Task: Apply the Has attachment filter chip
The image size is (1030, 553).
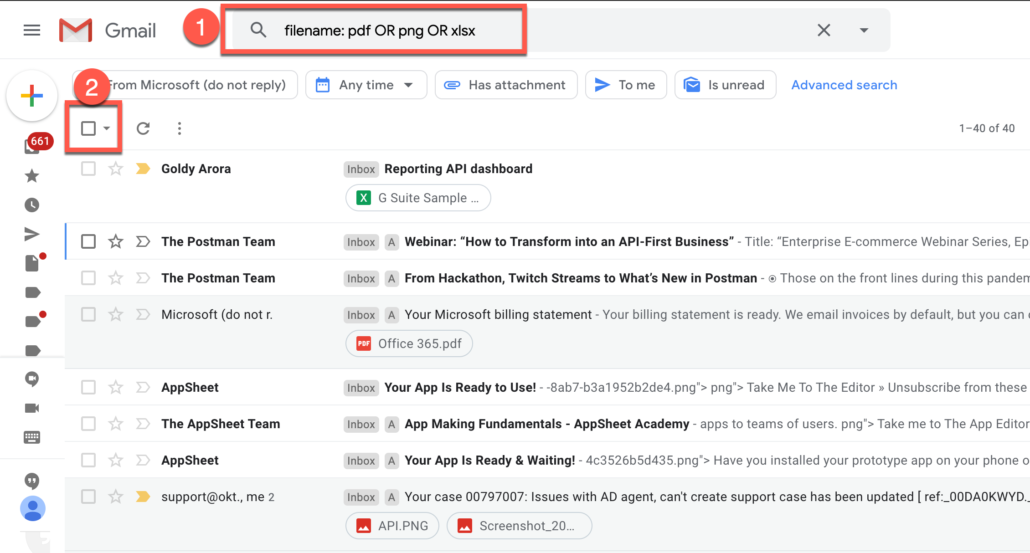Action: coord(506,85)
